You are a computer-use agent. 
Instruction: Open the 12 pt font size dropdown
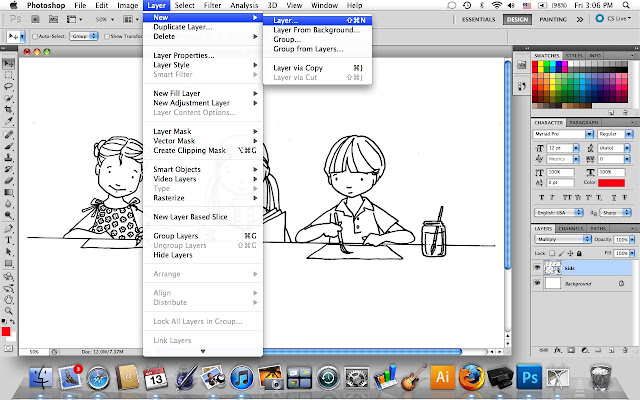(x=576, y=148)
